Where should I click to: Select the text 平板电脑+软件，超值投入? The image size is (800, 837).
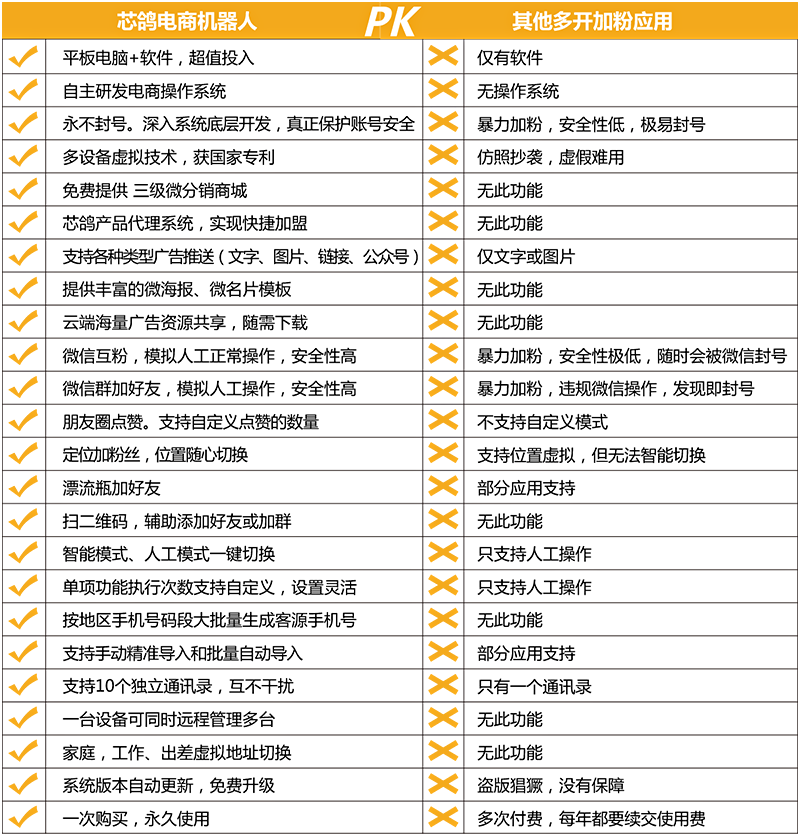[158, 57]
